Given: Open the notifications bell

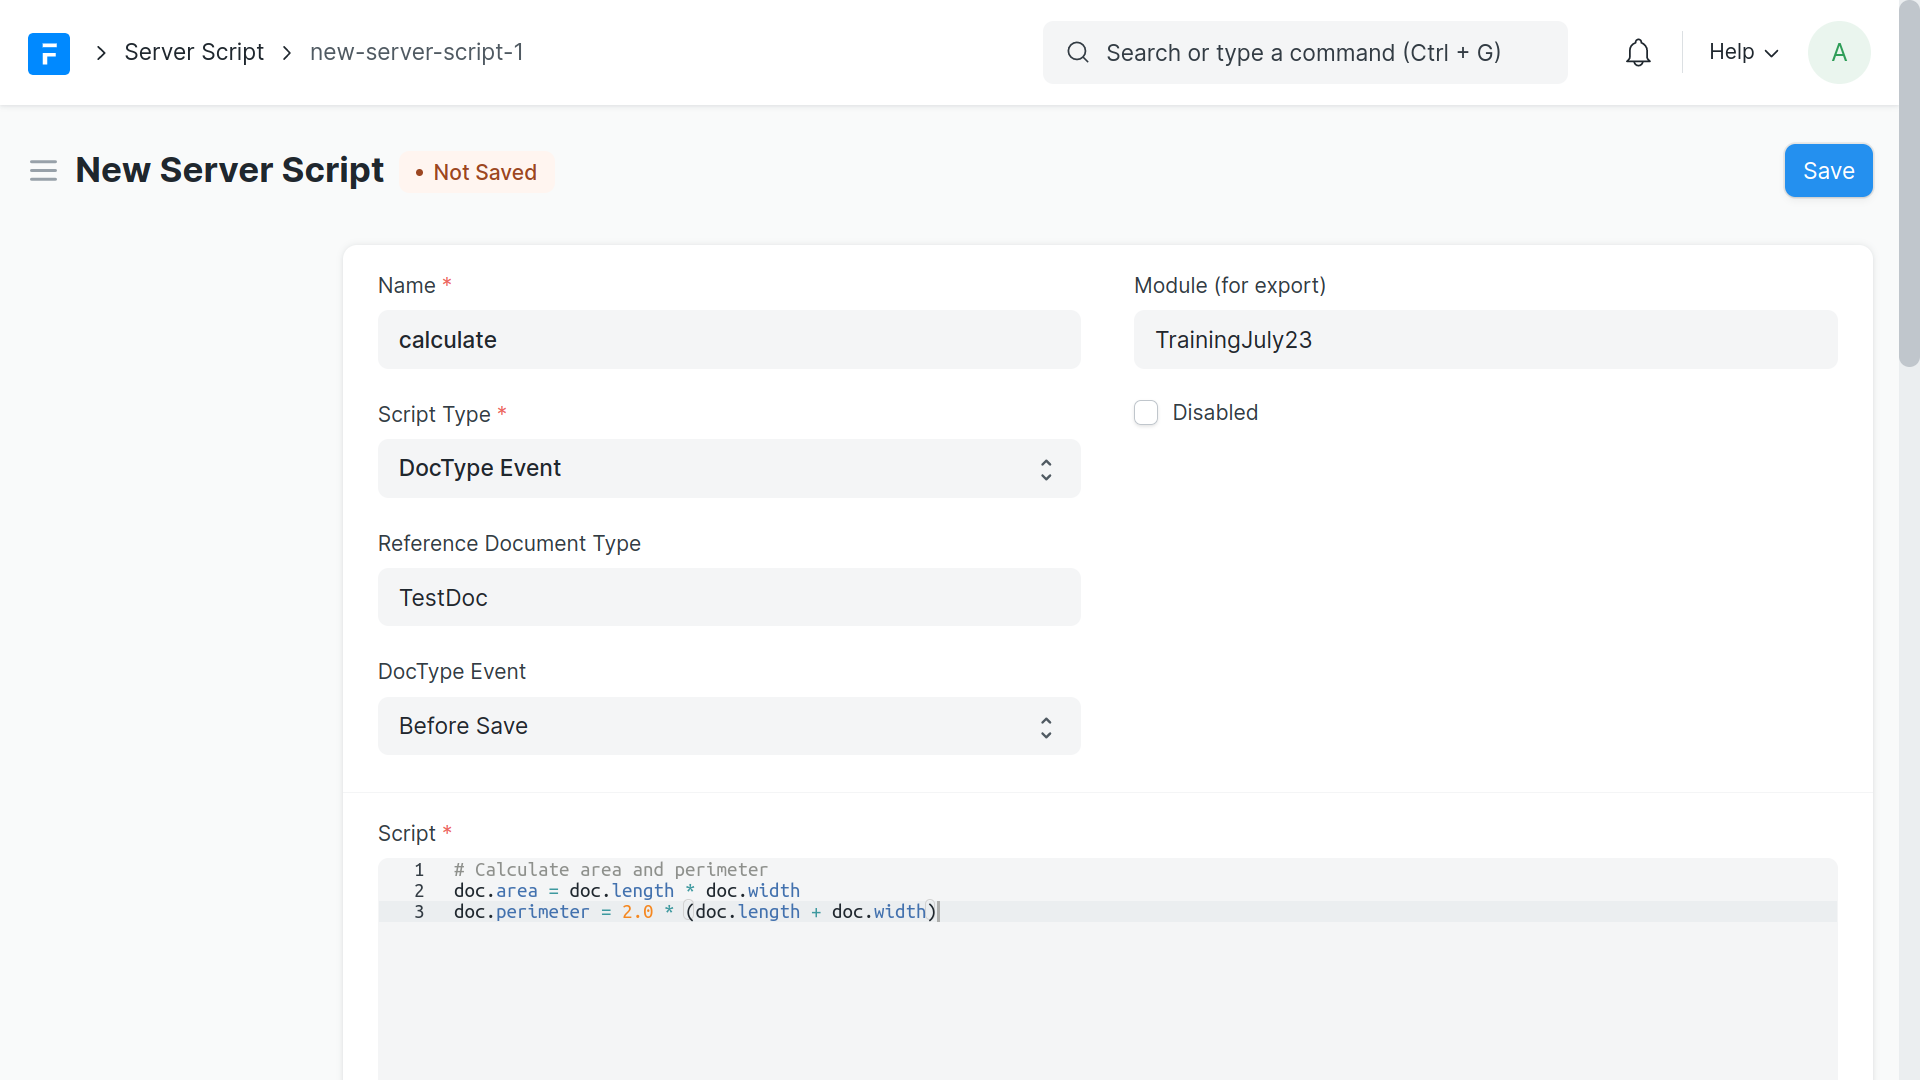Looking at the screenshot, I should point(1638,53).
